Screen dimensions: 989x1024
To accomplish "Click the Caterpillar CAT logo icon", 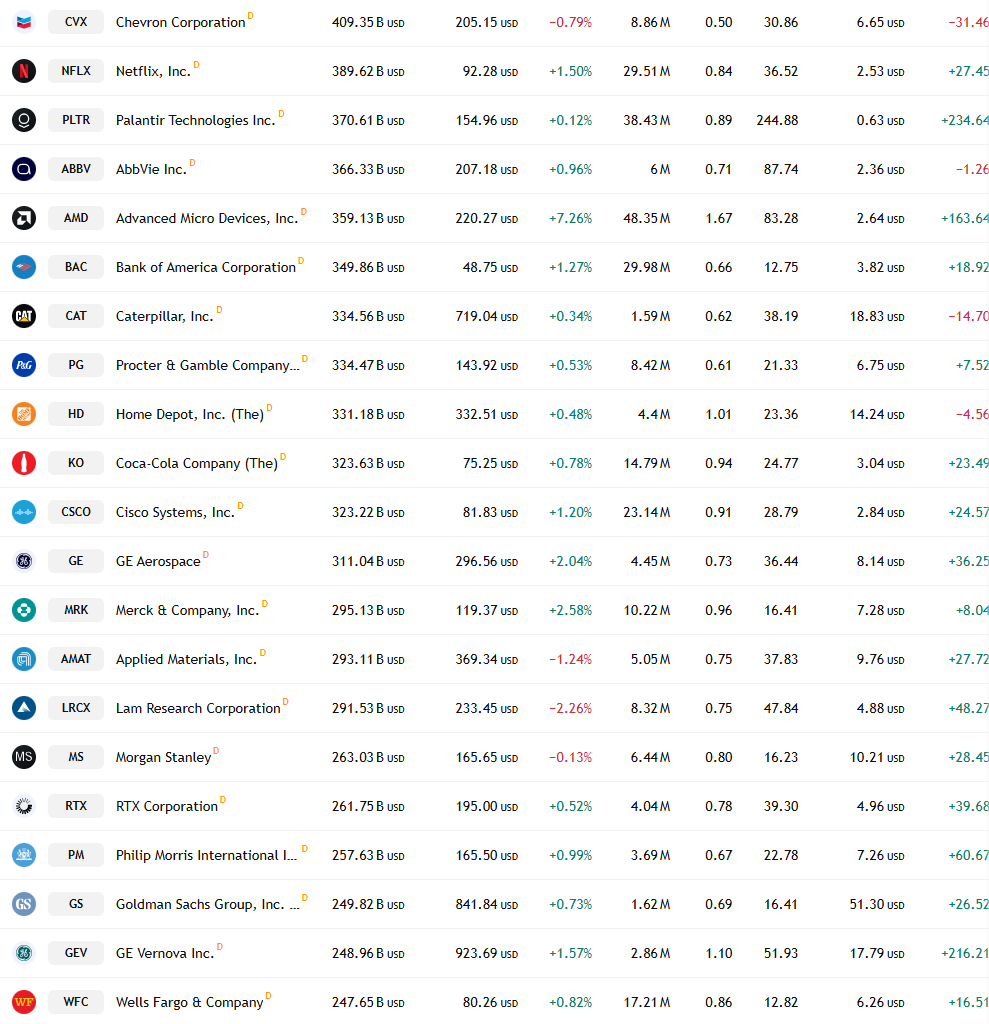I will click(x=24, y=316).
